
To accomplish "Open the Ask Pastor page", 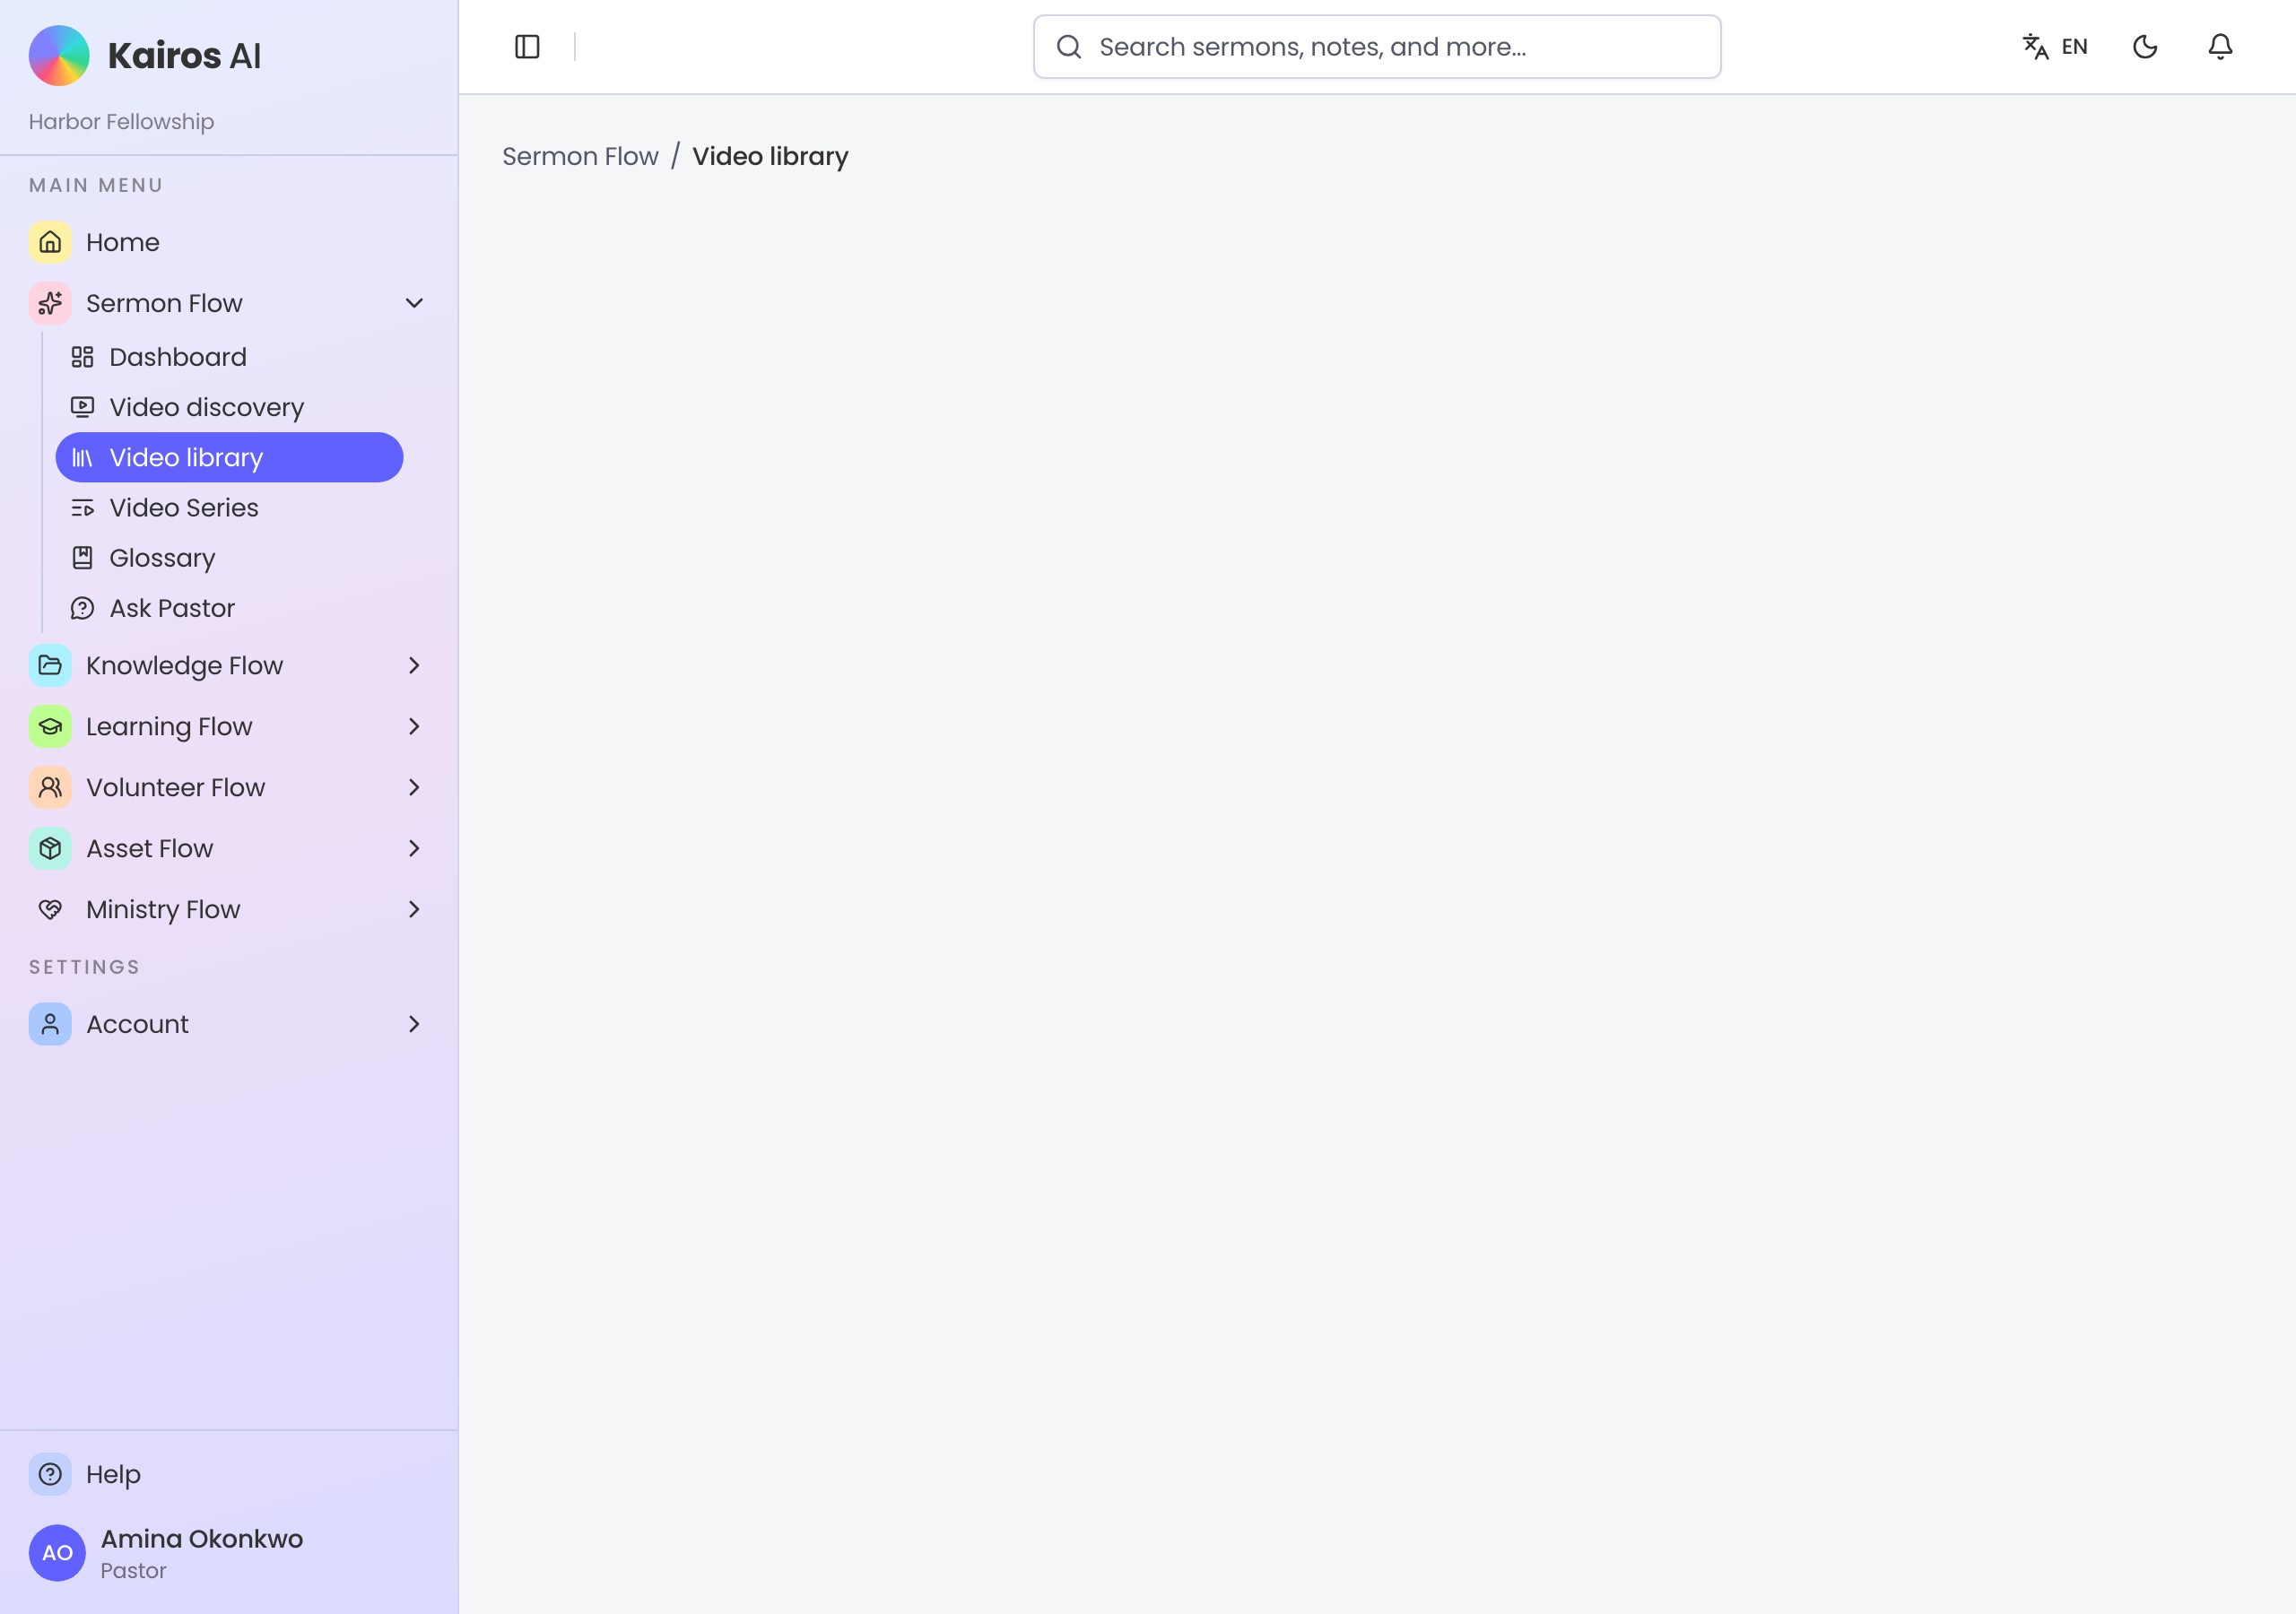I will tap(229, 609).
